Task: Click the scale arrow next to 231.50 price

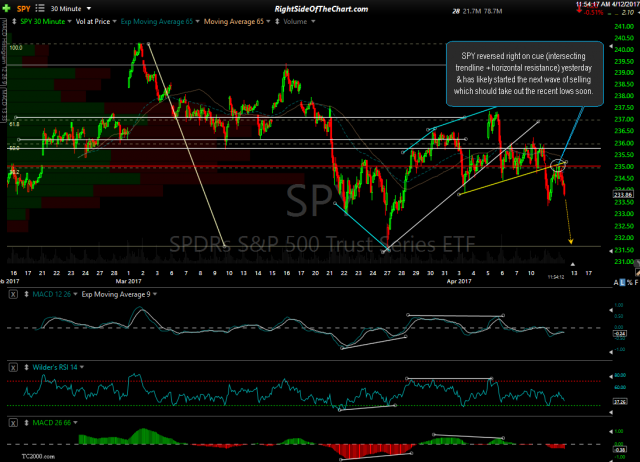Action: coord(611,251)
